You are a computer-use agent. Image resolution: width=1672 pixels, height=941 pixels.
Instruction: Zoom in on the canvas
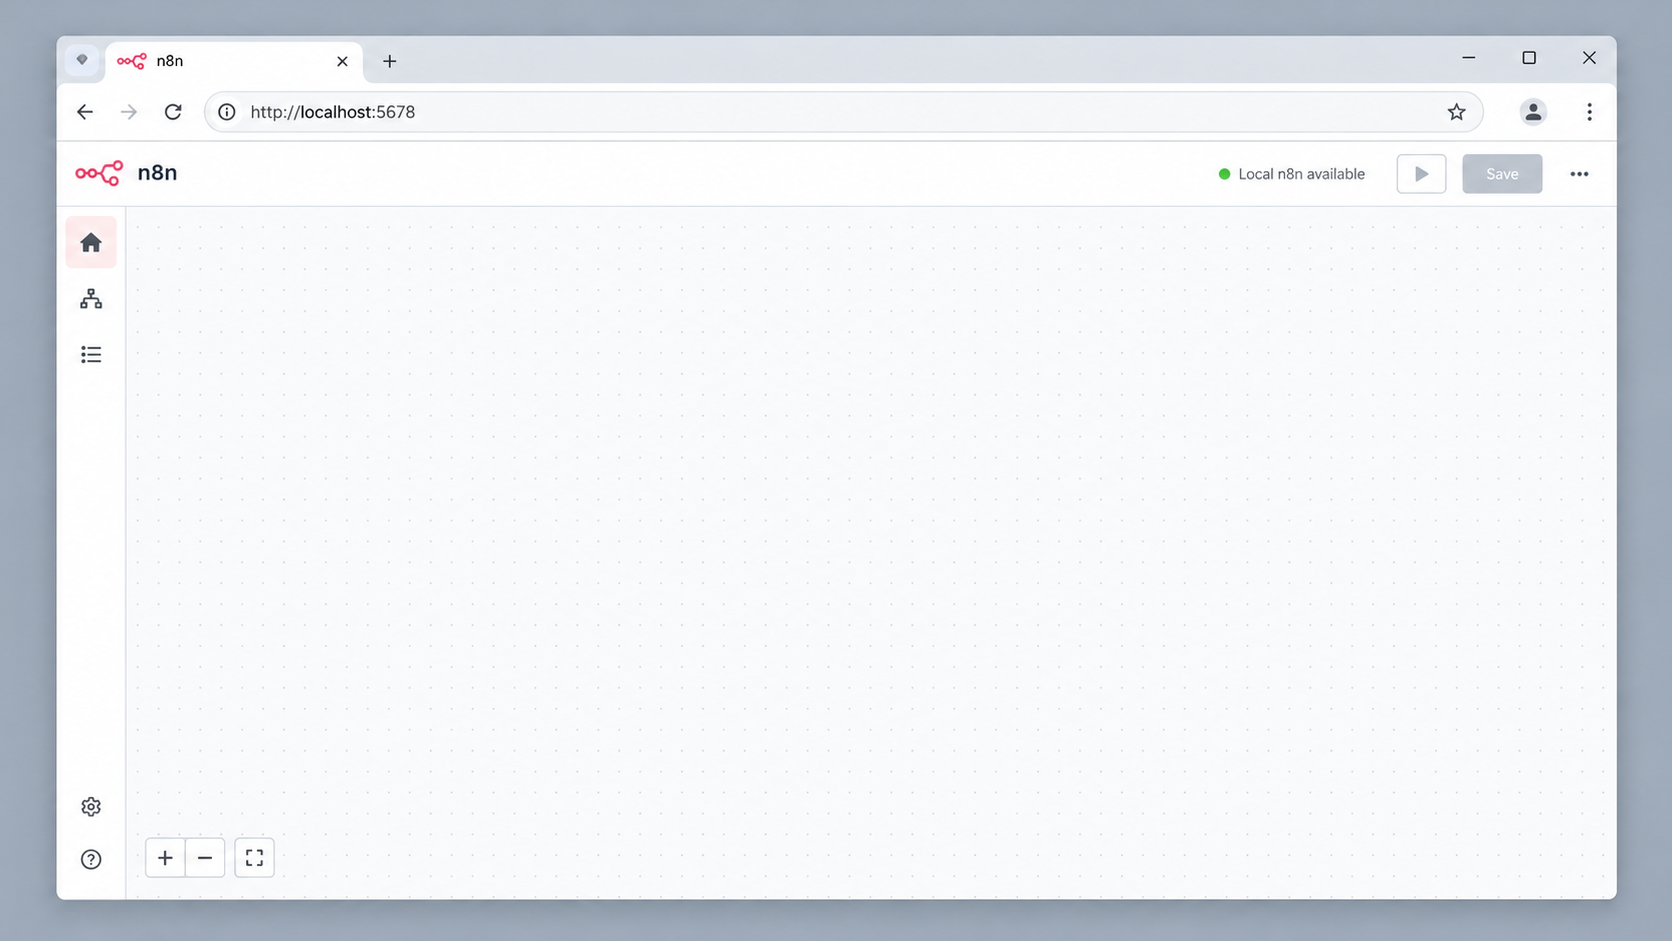165,858
